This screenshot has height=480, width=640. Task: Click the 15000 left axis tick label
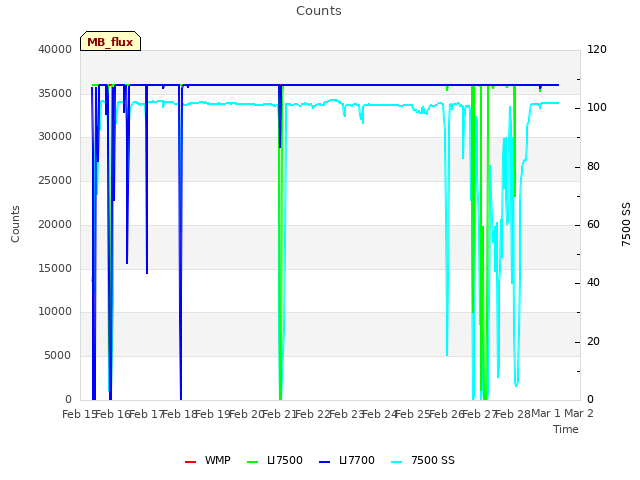tap(55, 269)
